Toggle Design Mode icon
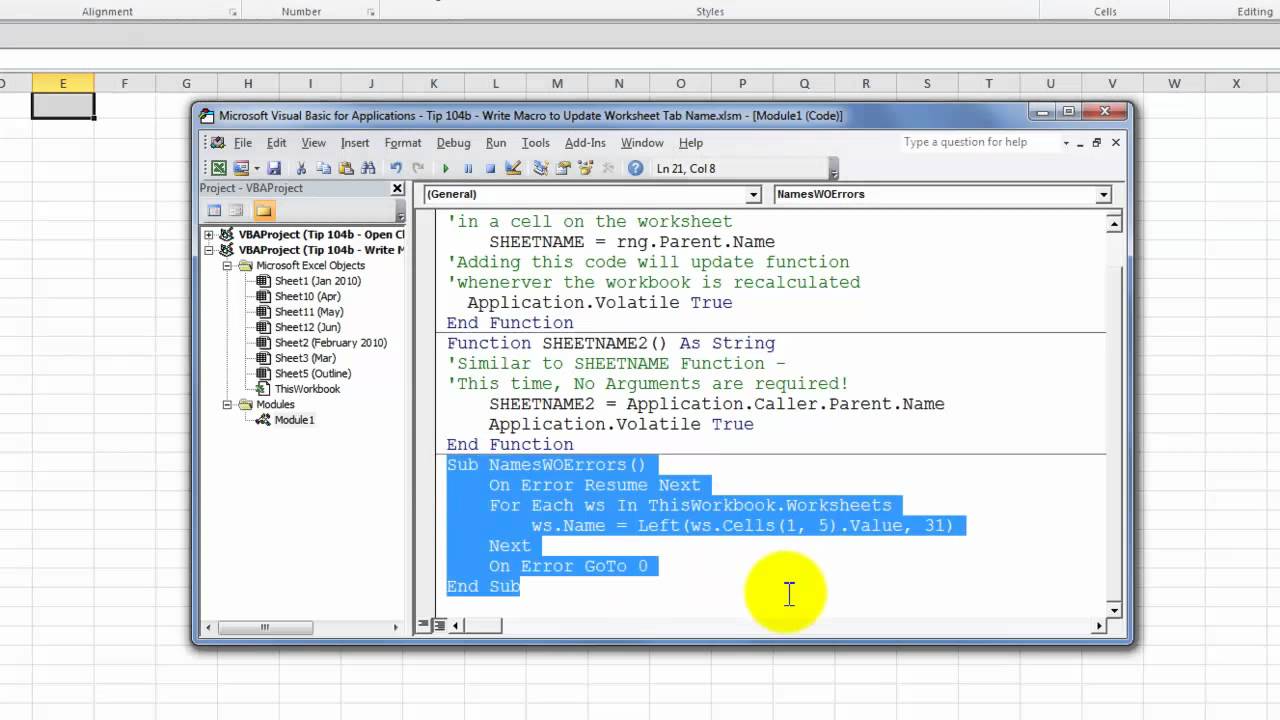This screenshot has width=1280, height=720. [513, 168]
